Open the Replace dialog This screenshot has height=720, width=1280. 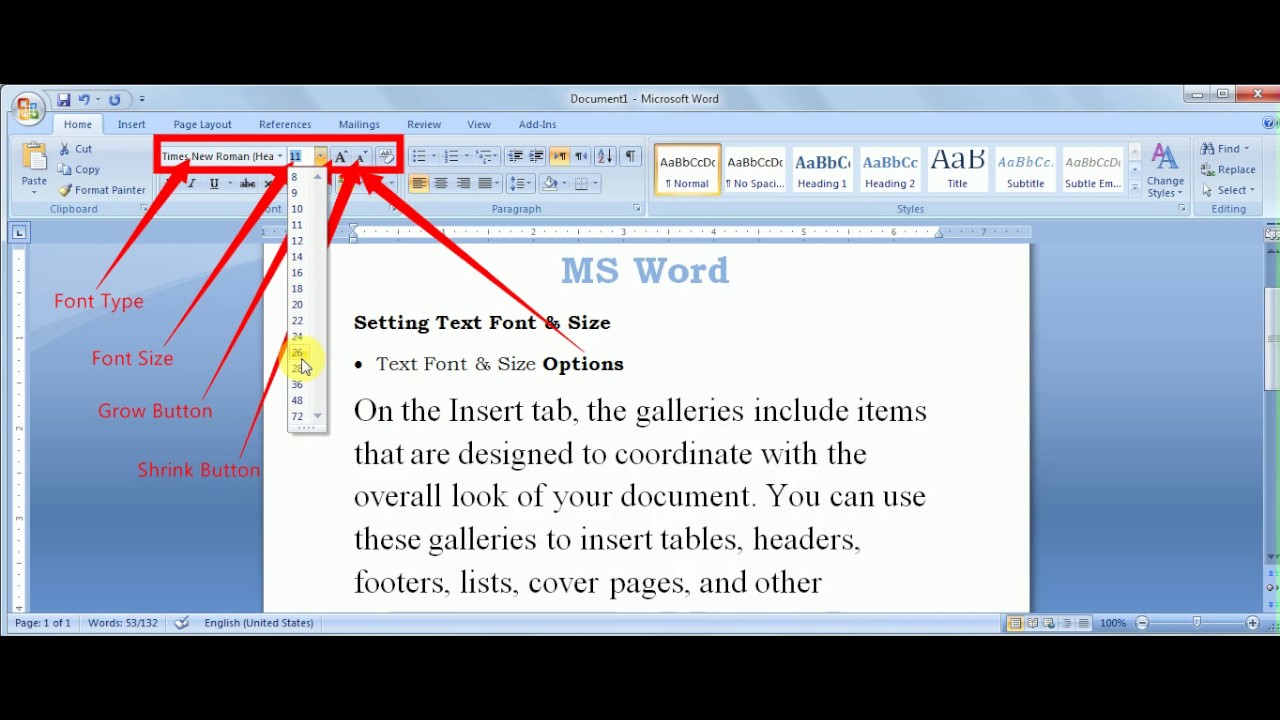tap(1229, 170)
